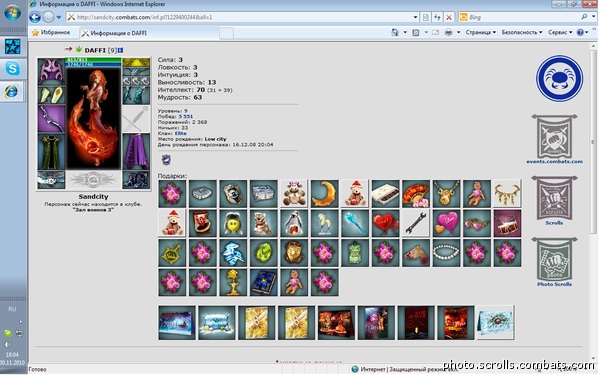Switch to the Информация о DAFFI tab
Viewport: 600px width, 375px height.
(119, 33)
